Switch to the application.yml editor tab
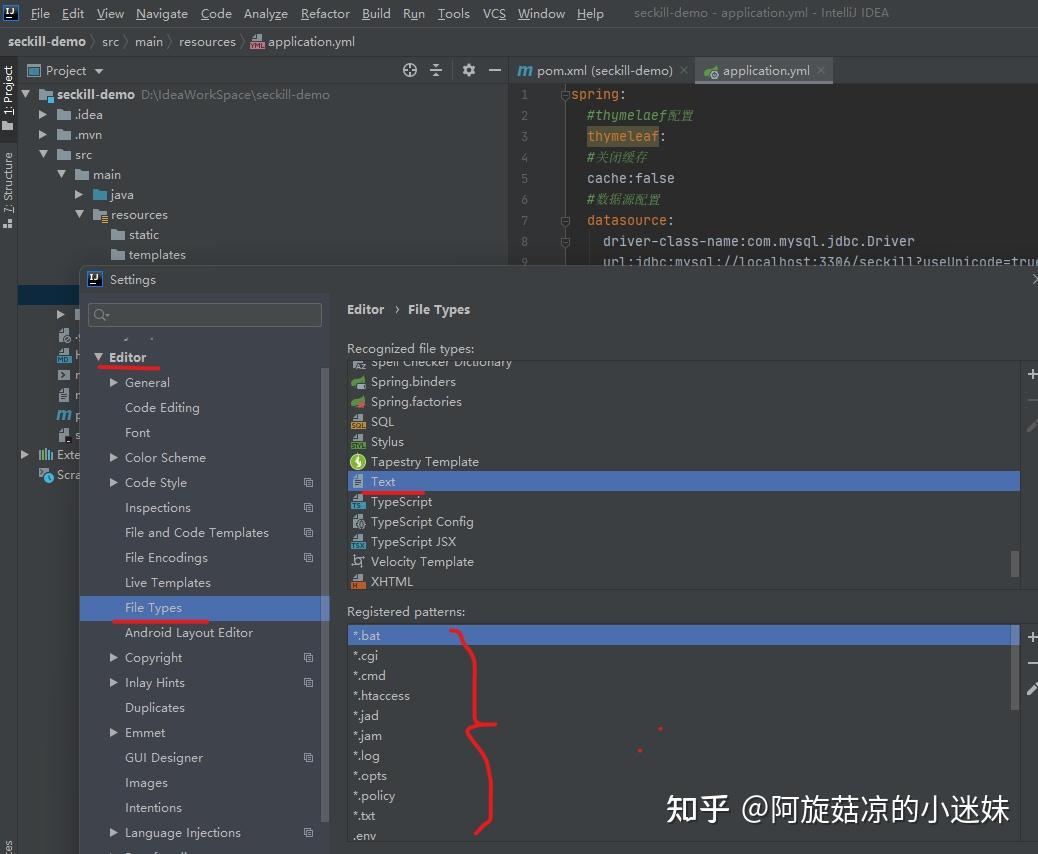 (765, 70)
